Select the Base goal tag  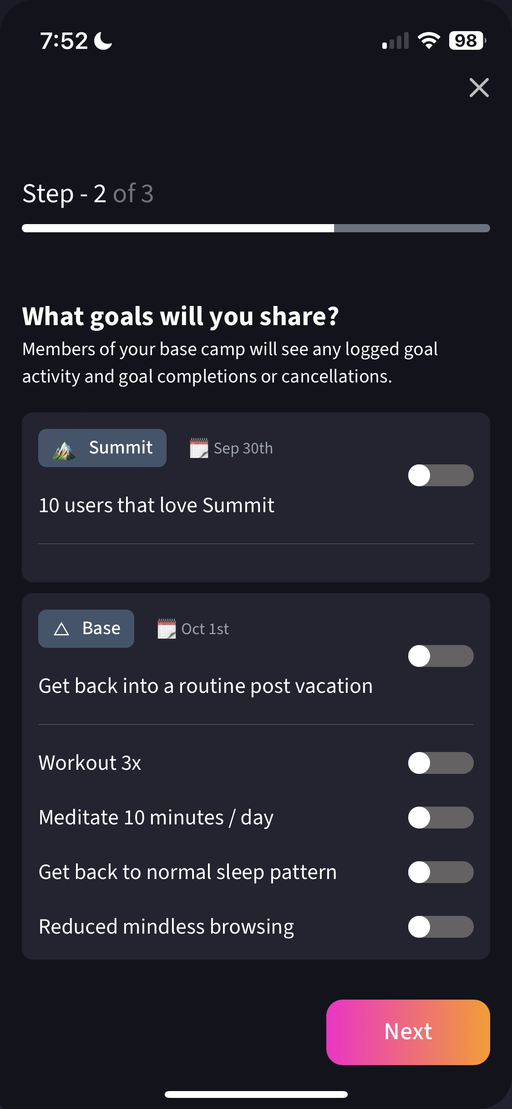pyautogui.click(x=86, y=629)
